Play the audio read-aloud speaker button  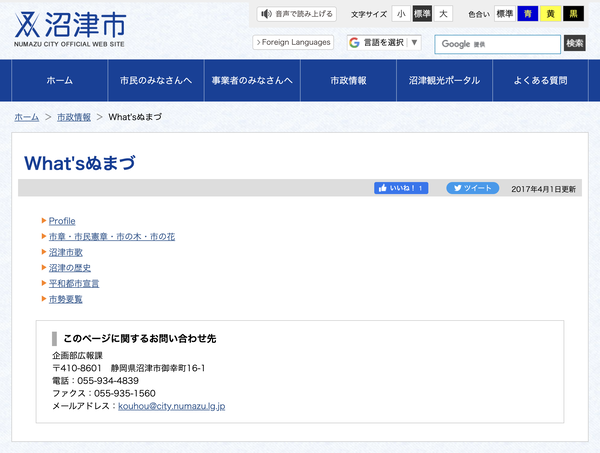(x=297, y=14)
